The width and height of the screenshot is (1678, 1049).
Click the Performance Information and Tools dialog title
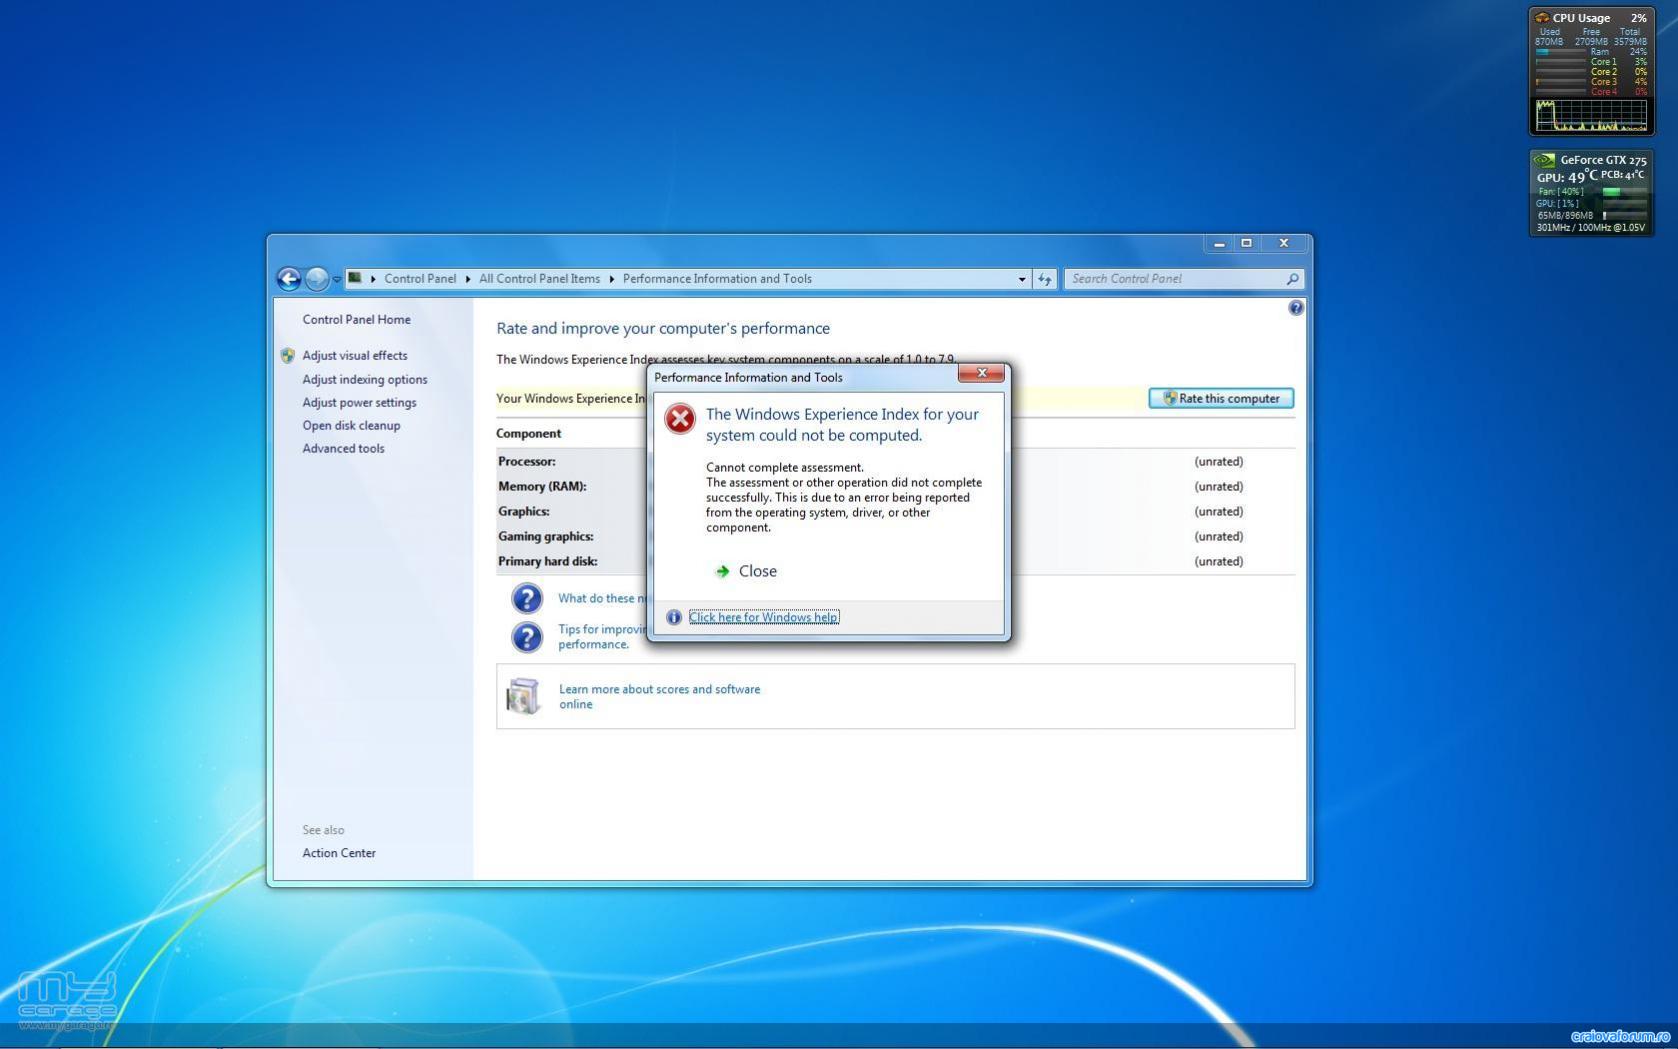coord(748,378)
